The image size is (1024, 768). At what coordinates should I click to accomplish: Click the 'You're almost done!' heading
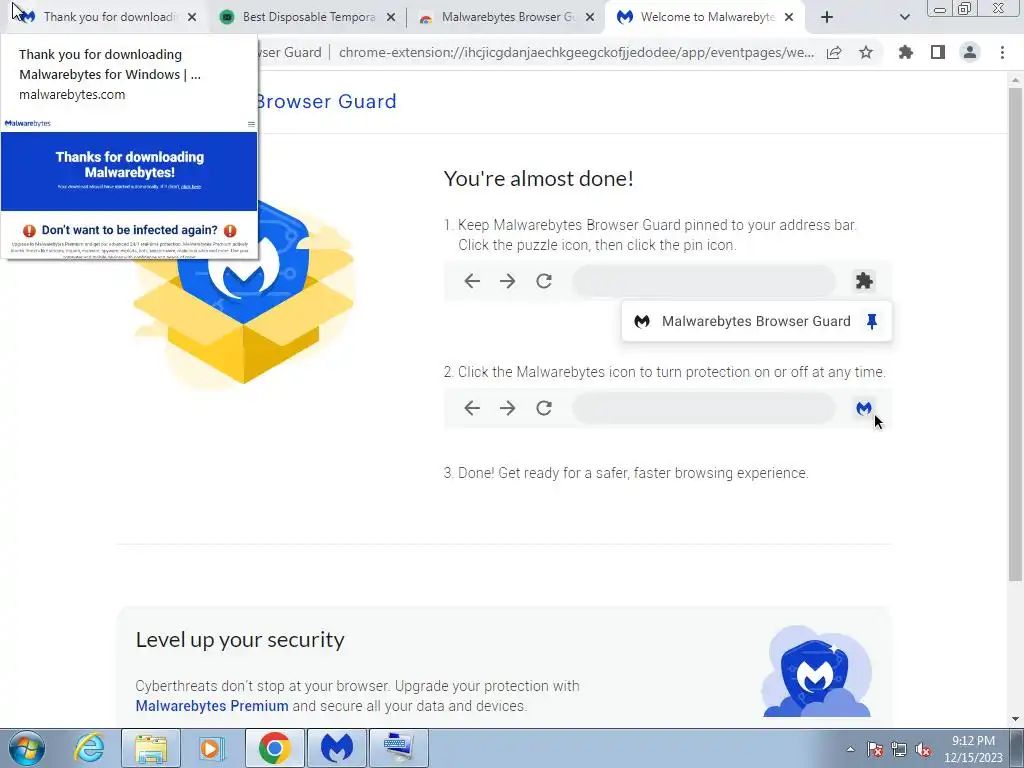[538, 178]
